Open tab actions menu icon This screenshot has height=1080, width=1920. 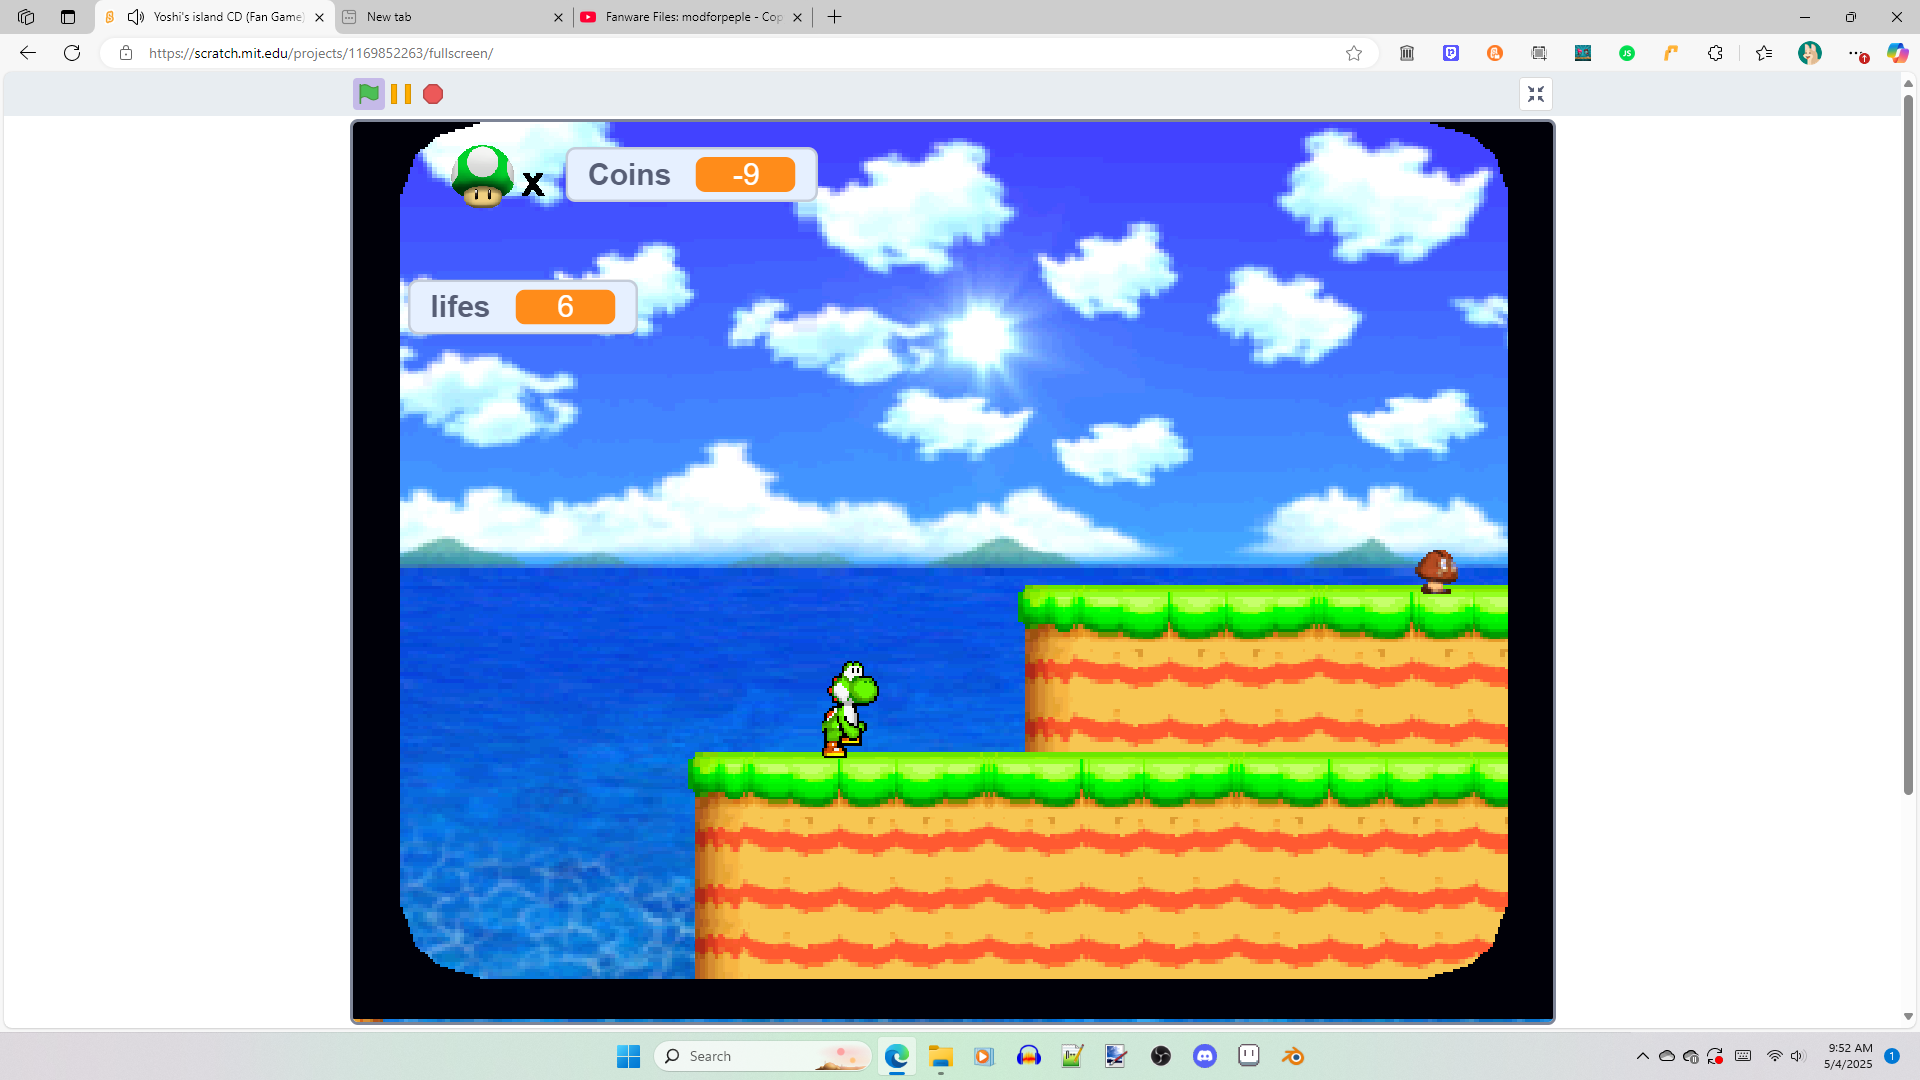coord(67,17)
